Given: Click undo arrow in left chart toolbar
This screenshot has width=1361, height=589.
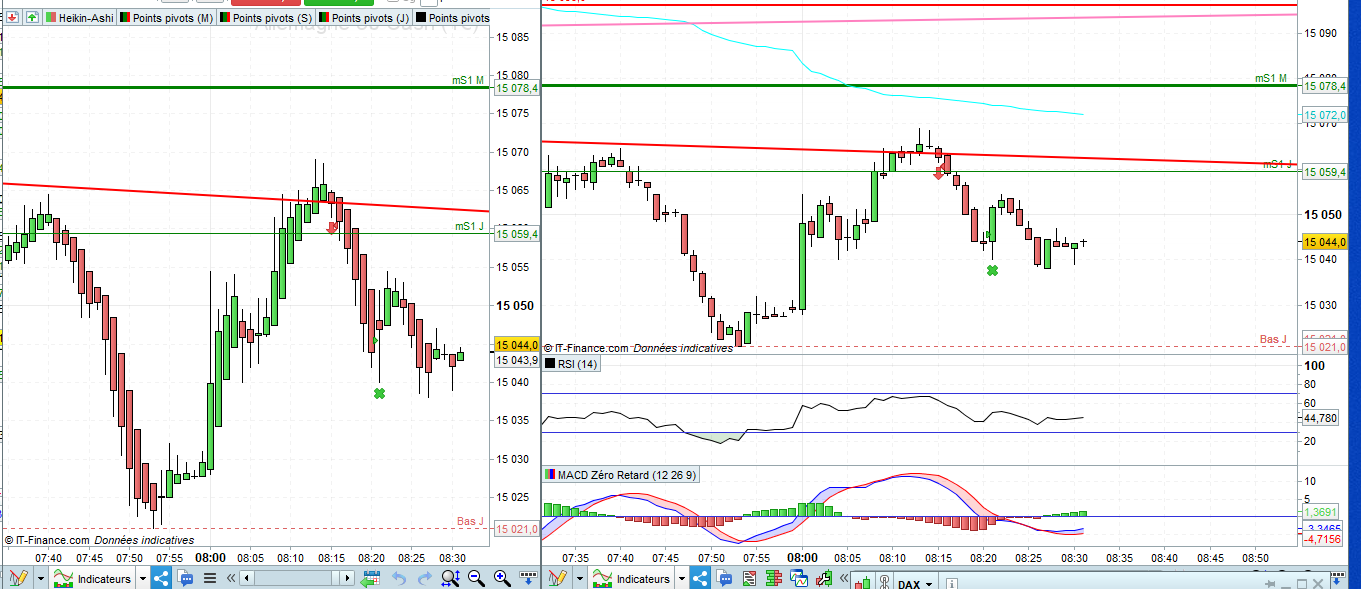Looking at the screenshot, I should click(399, 578).
